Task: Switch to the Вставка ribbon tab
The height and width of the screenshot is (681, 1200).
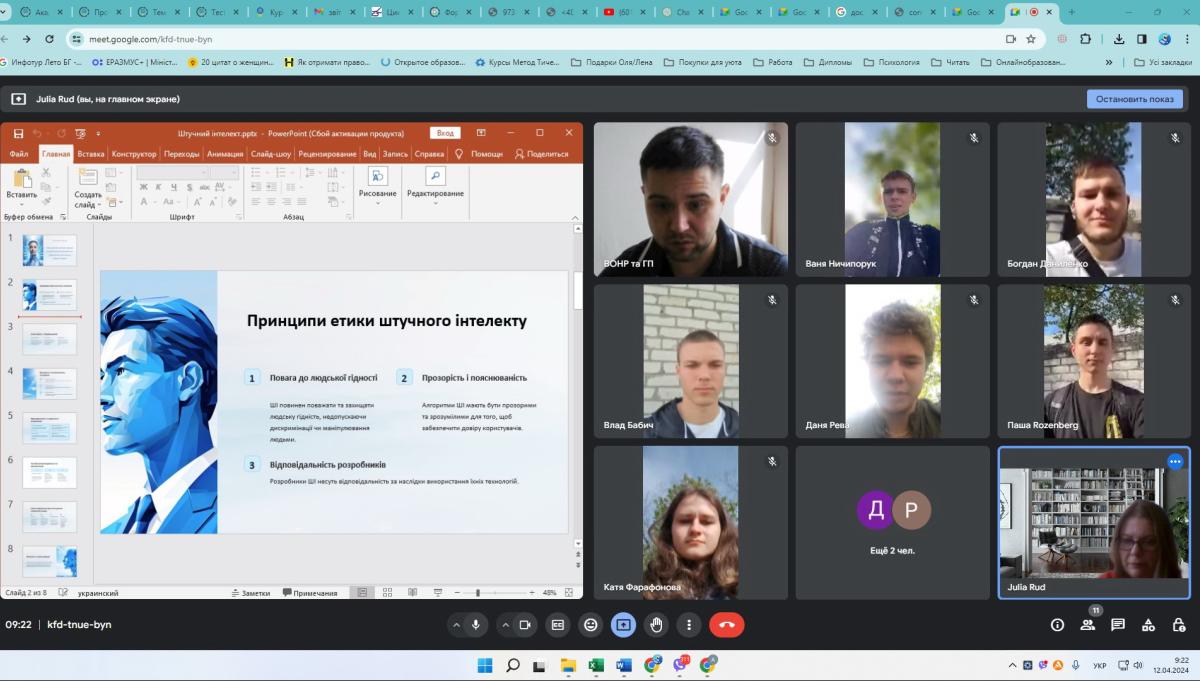Action: tap(90, 154)
